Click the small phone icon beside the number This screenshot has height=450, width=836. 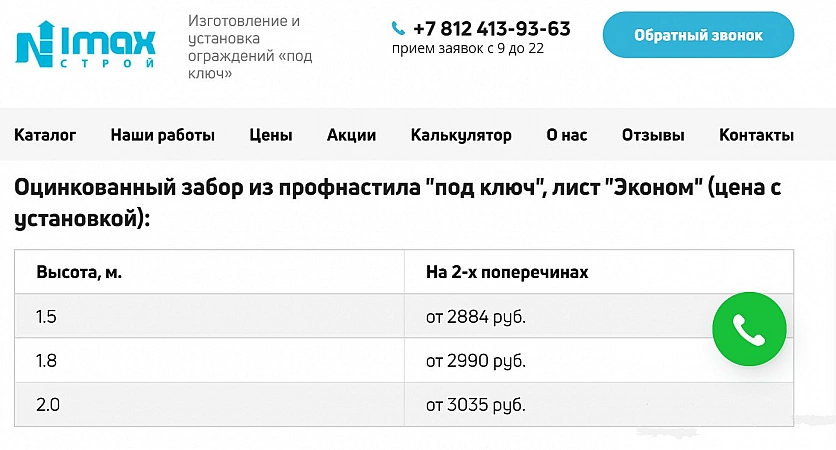coord(399,29)
